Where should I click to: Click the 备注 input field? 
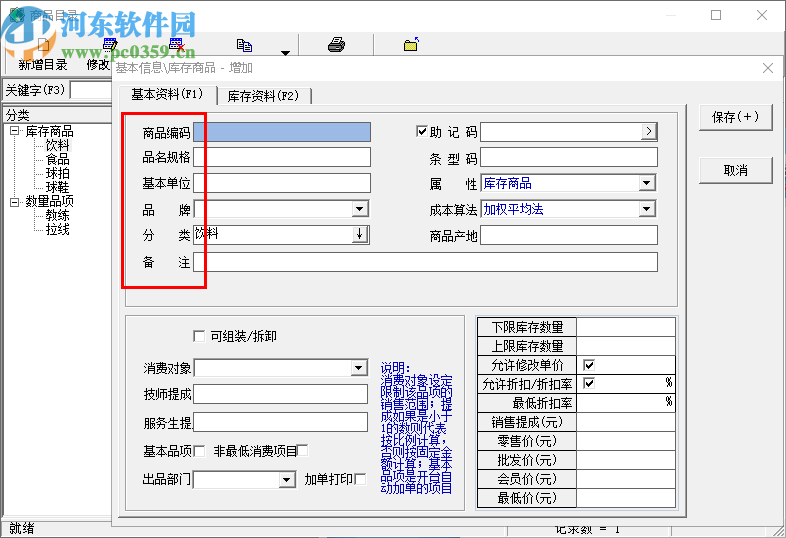click(x=426, y=262)
